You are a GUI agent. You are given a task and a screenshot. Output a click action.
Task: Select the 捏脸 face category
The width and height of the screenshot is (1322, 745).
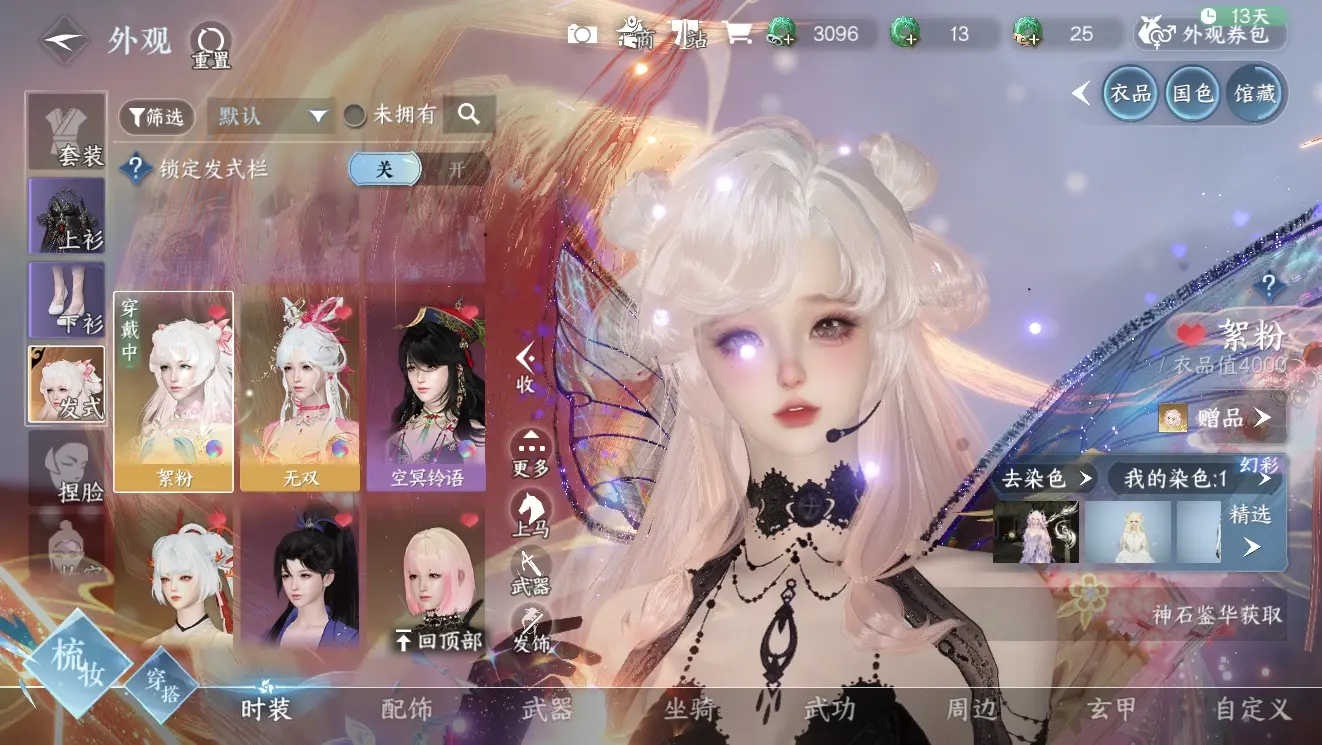point(67,468)
